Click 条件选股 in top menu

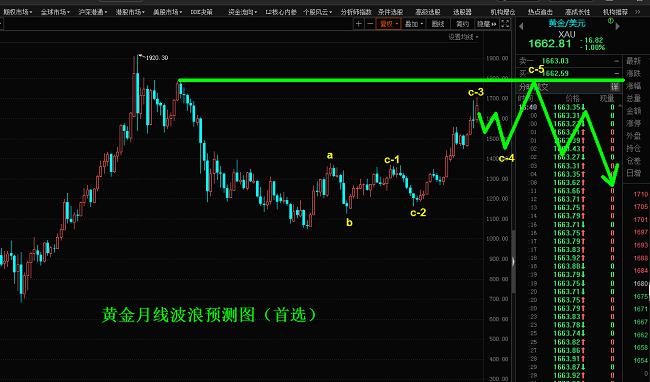(390, 12)
